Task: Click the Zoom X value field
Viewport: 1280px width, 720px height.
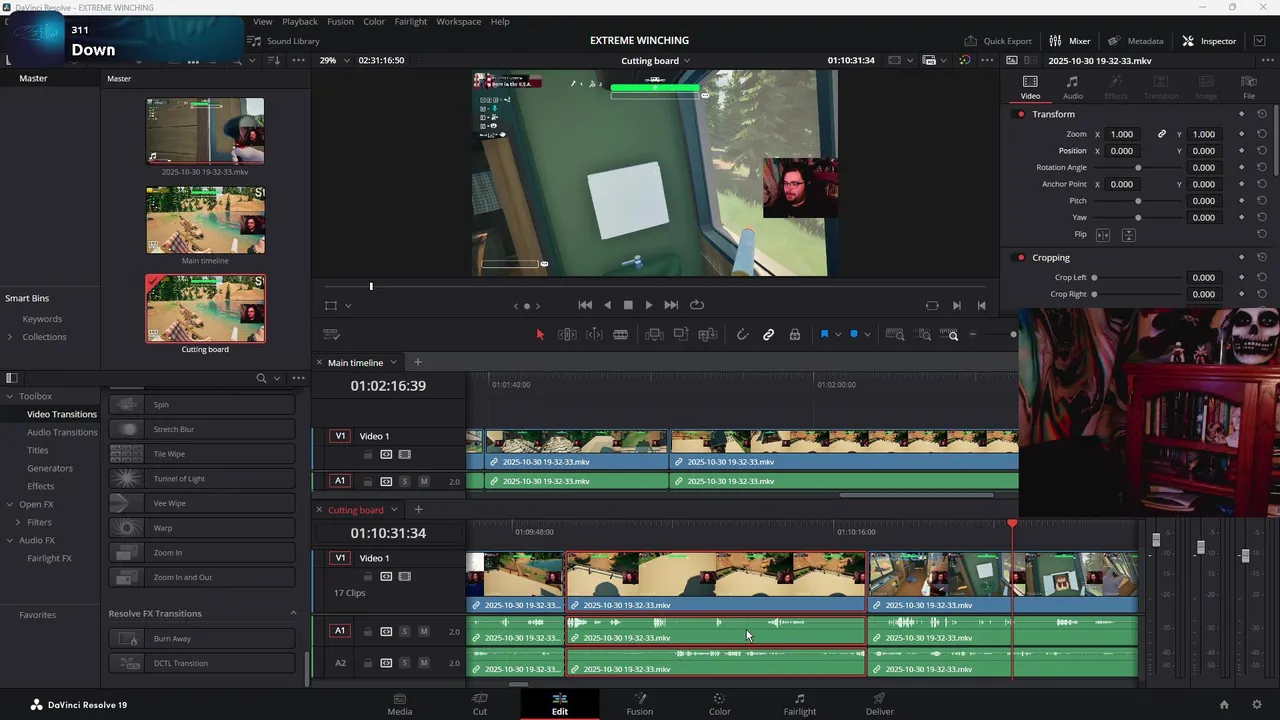Action: pyautogui.click(x=1122, y=134)
